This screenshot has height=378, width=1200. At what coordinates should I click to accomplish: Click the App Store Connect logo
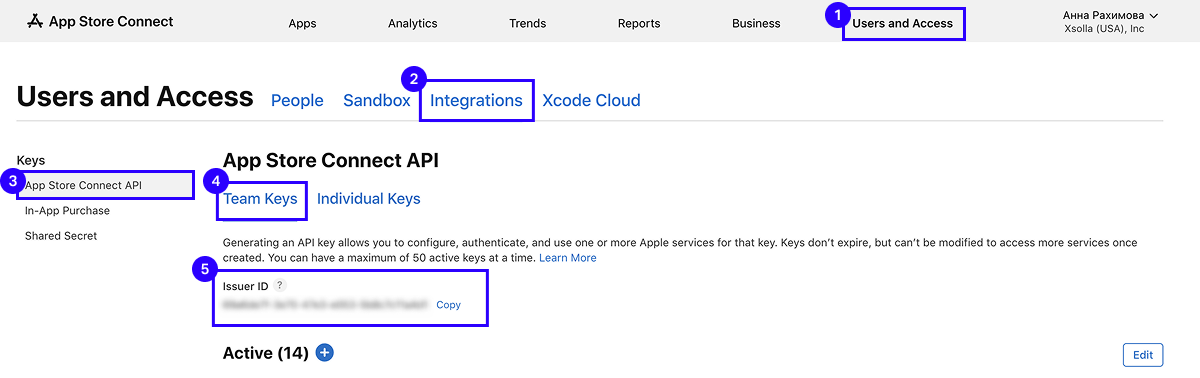pyautogui.click(x=99, y=21)
